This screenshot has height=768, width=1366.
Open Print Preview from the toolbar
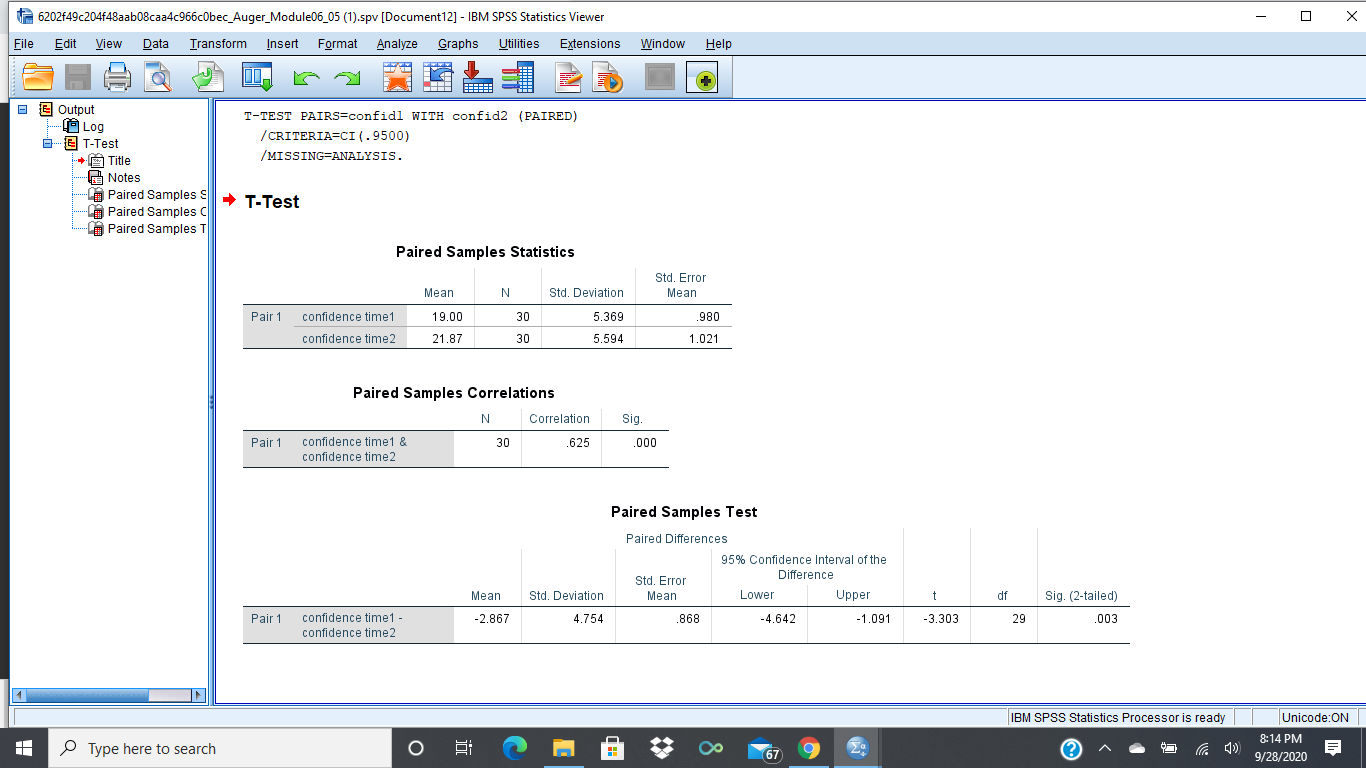158,77
